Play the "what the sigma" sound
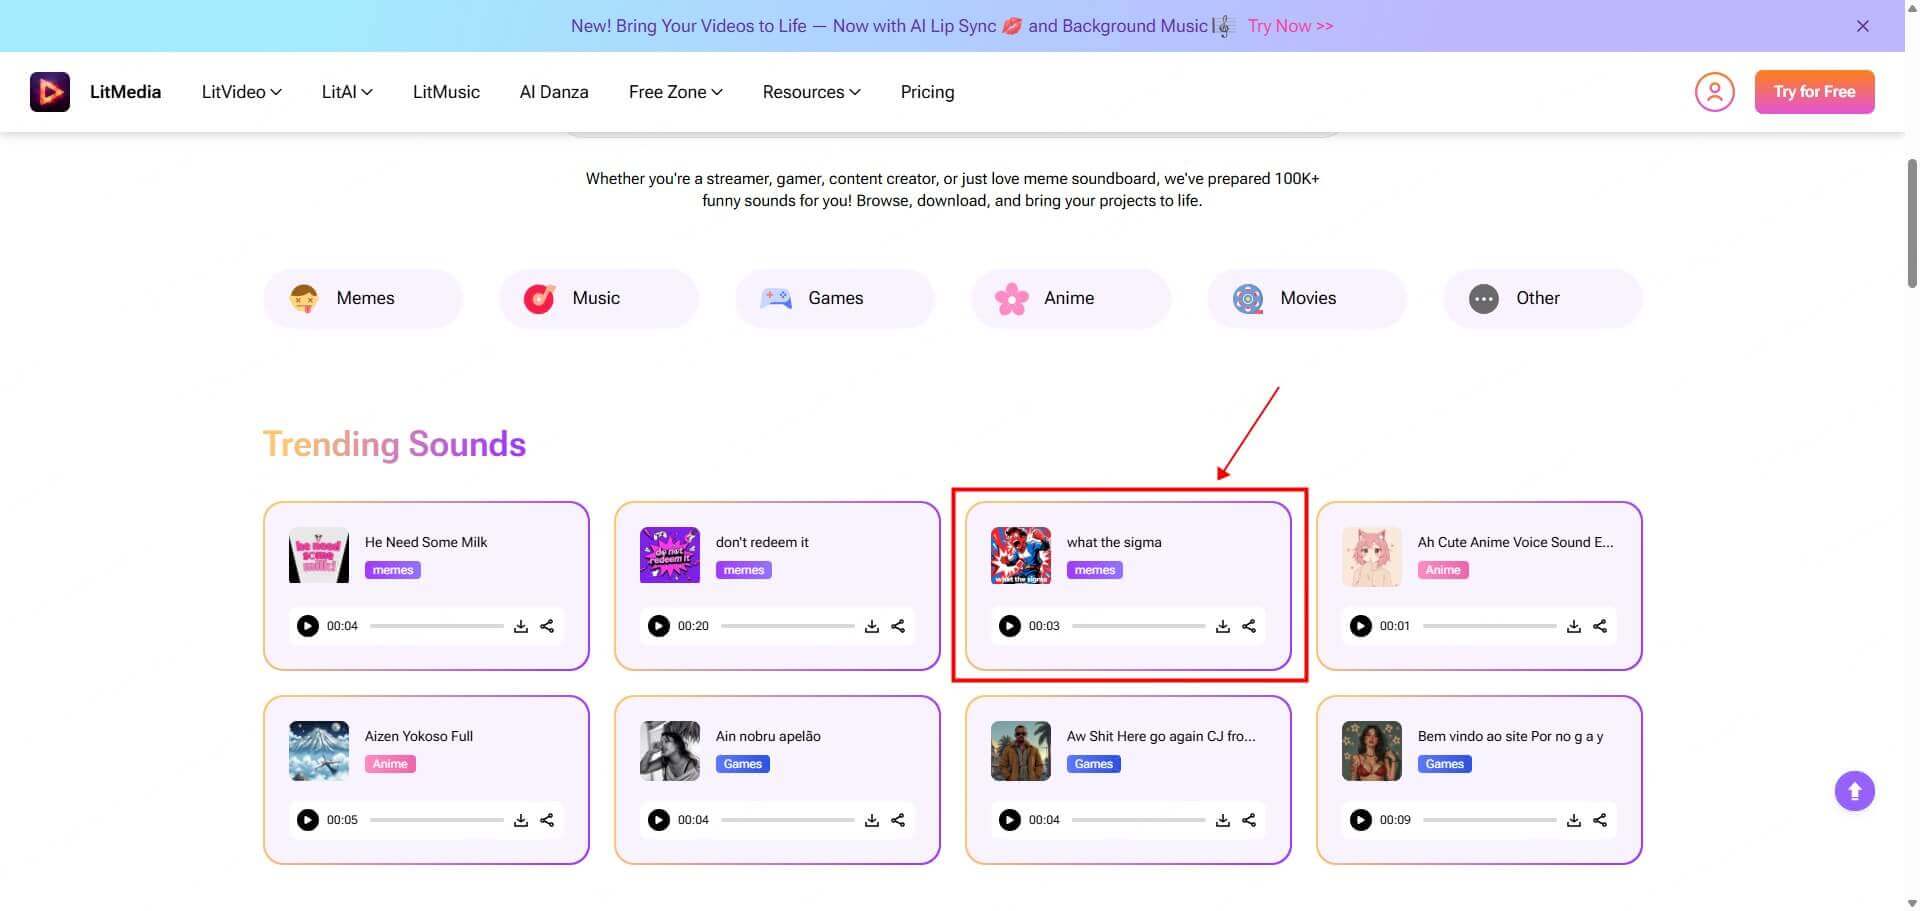Screen dimensions: 1920x911 [1008, 625]
